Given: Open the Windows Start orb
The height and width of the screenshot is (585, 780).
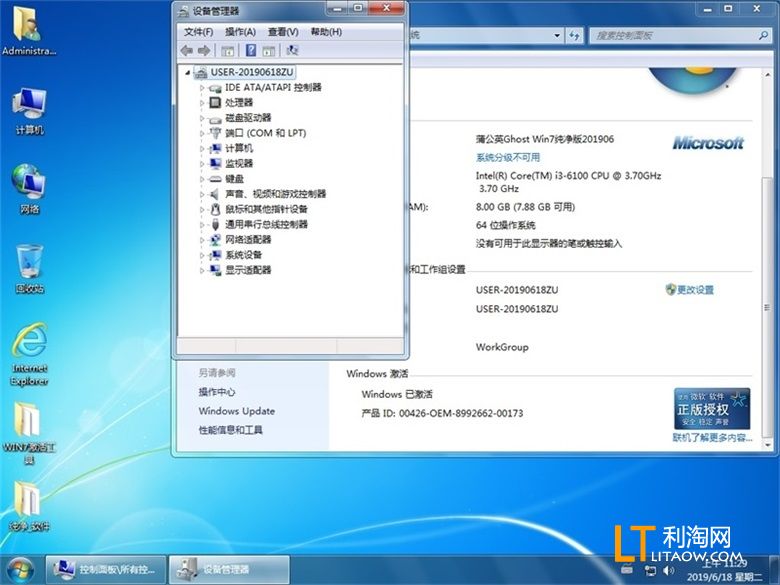Looking at the screenshot, I should (20, 570).
